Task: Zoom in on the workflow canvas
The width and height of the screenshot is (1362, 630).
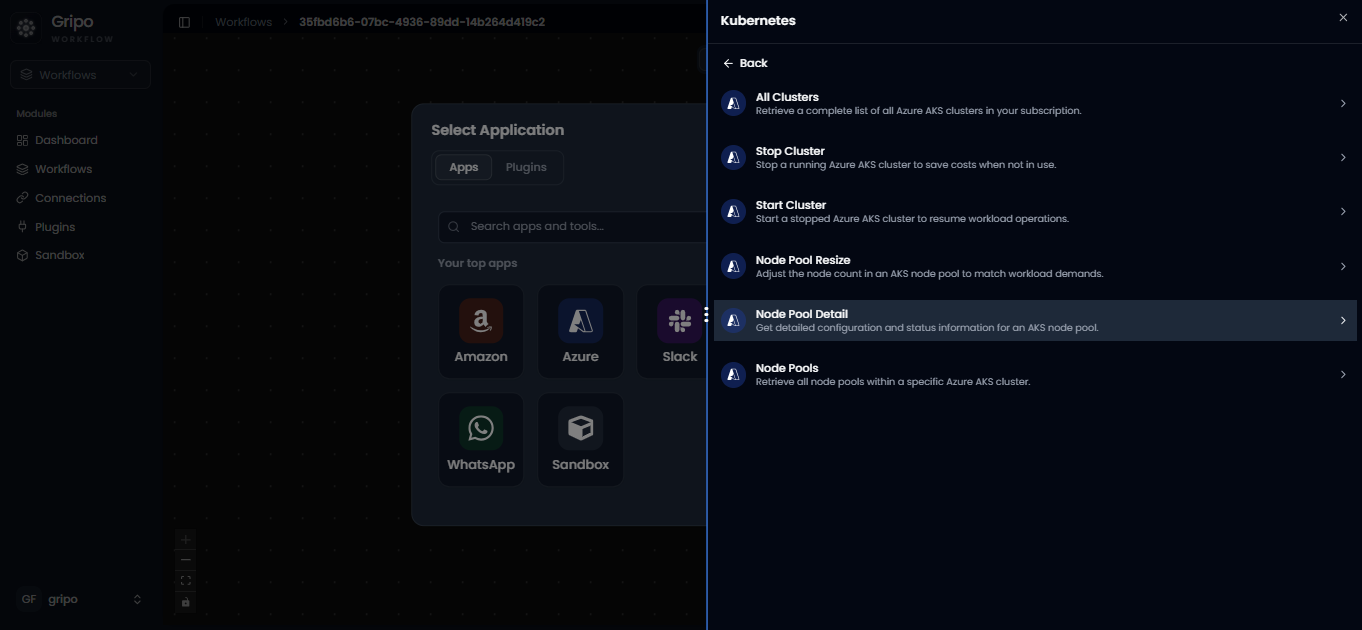Action: pos(185,539)
